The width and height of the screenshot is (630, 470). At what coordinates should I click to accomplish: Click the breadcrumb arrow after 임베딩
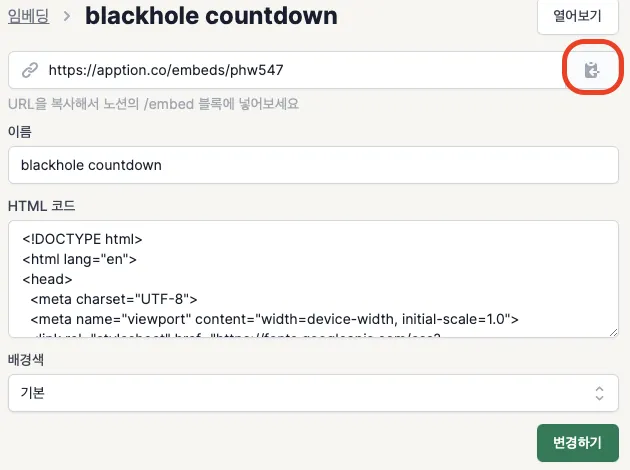67,16
